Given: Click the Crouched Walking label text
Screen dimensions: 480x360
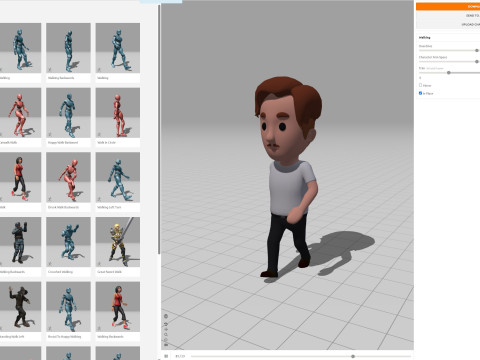Looking at the screenshot, I should [x=60, y=272].
